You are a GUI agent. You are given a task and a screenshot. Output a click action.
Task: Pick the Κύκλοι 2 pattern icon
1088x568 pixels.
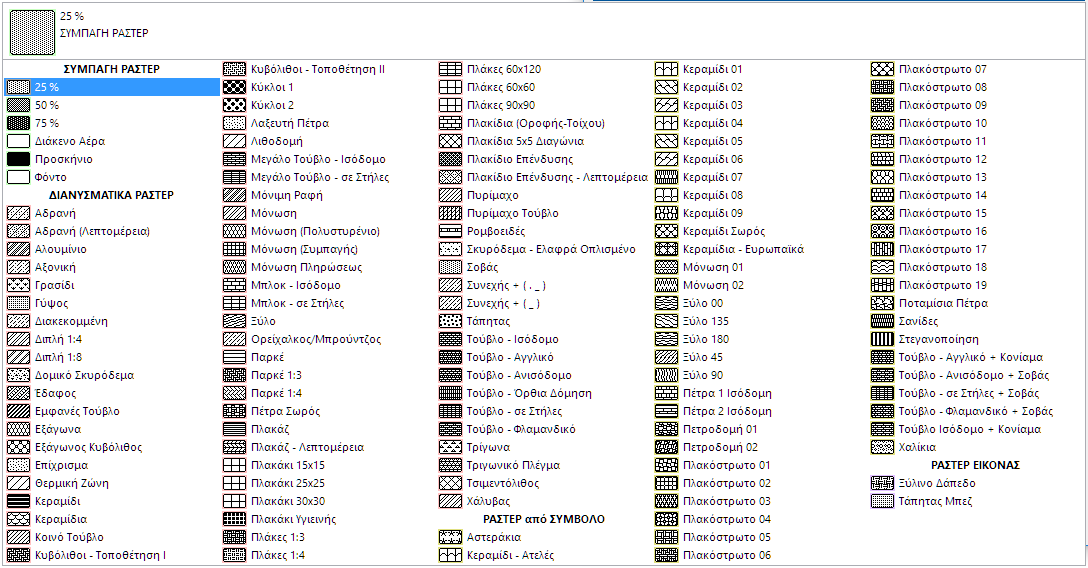coord(235,105)
